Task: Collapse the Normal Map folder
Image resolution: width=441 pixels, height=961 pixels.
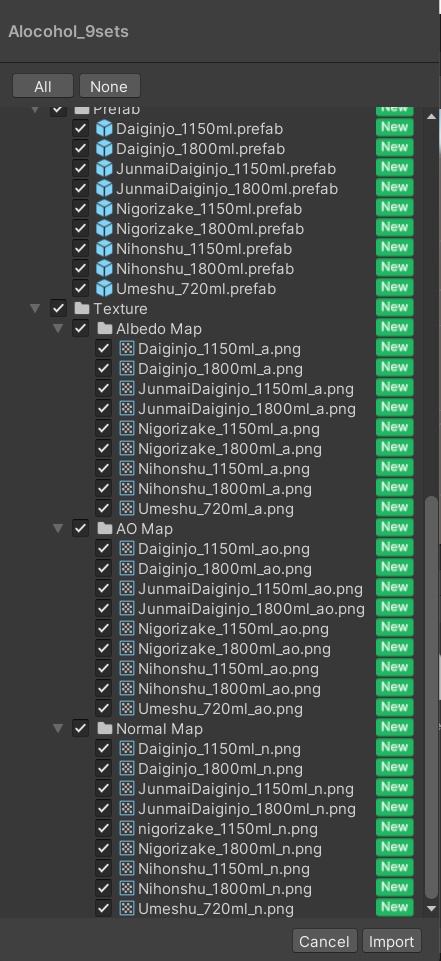Action: [58, 728]
